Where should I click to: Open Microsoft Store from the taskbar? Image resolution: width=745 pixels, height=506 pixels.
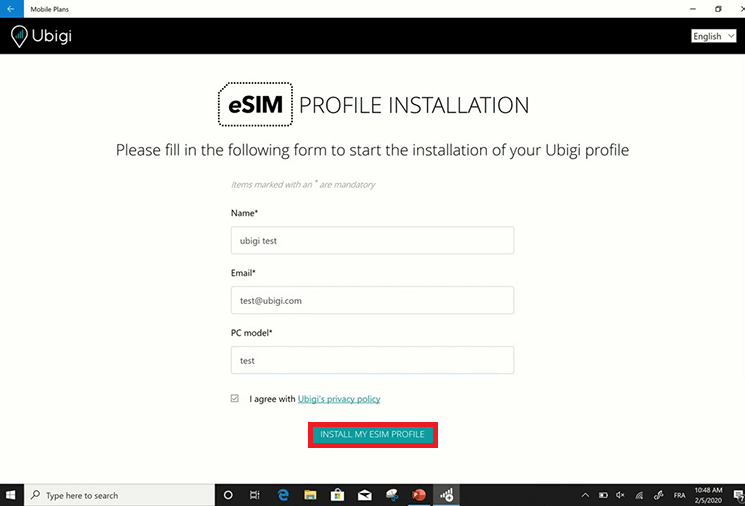point(337,495)
